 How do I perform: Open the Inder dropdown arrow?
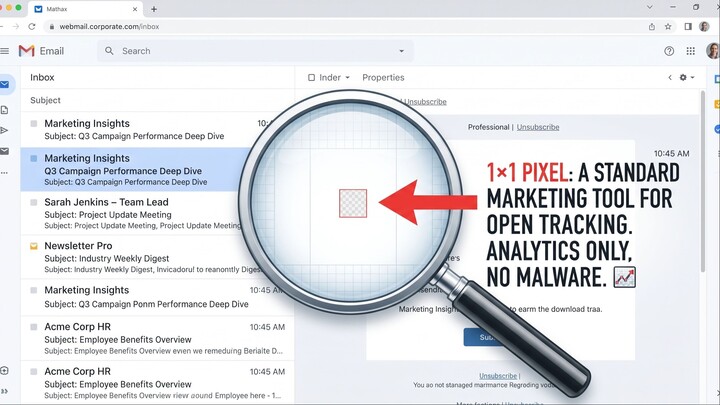[x=348, y=78]
